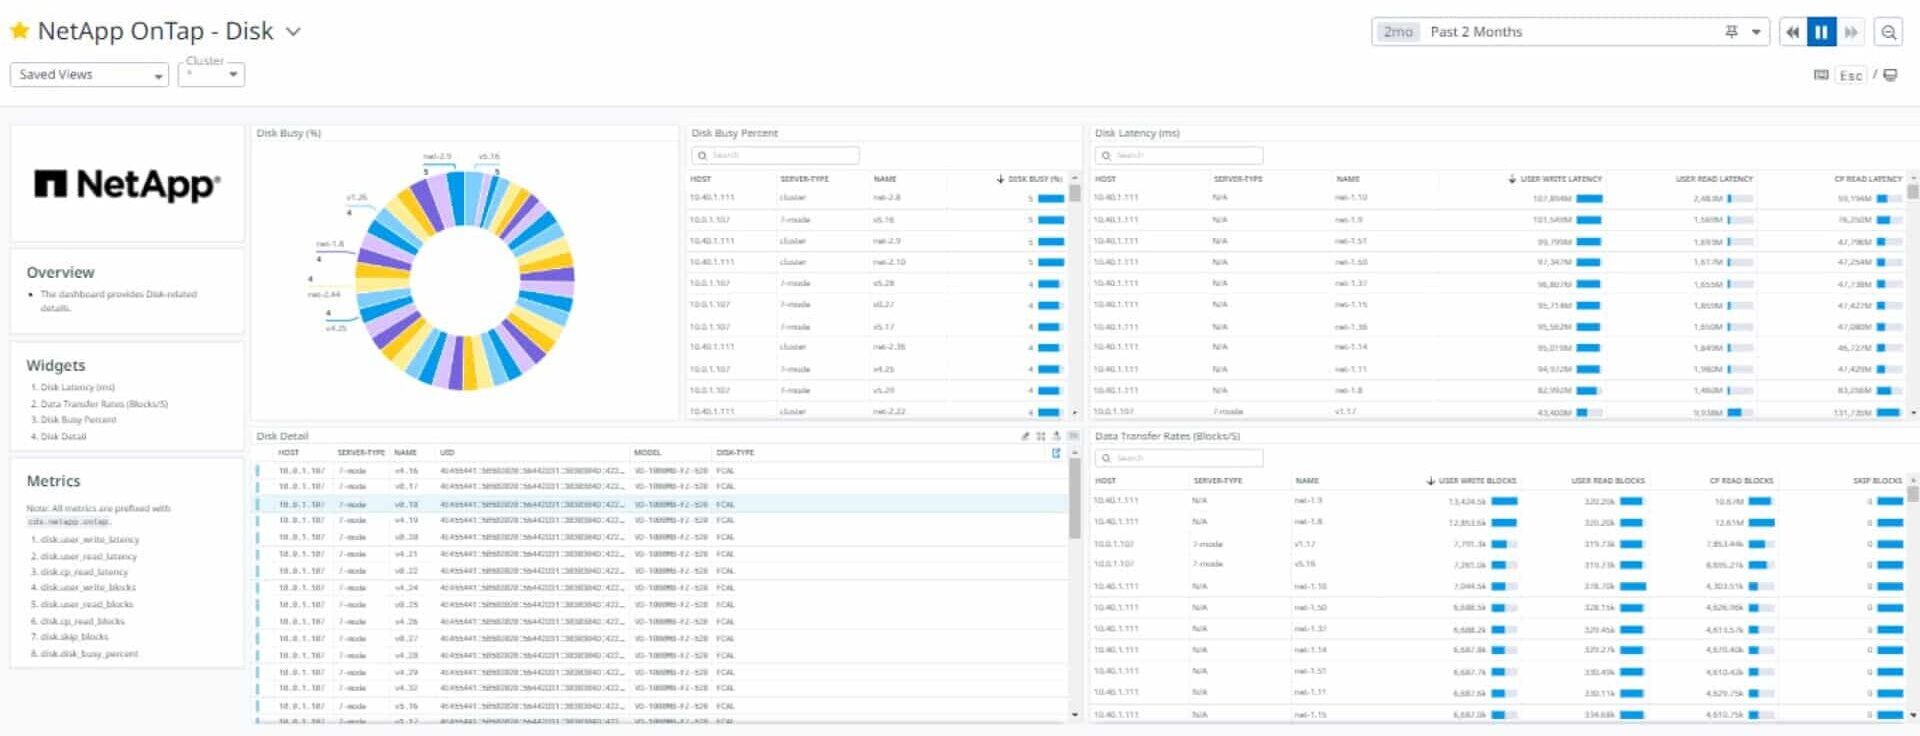Image resolution: width=1920 pixels, height=736 pixels.
Task: Click the net-2.9 label on donut chart
Action: click(x=437, y=156)
